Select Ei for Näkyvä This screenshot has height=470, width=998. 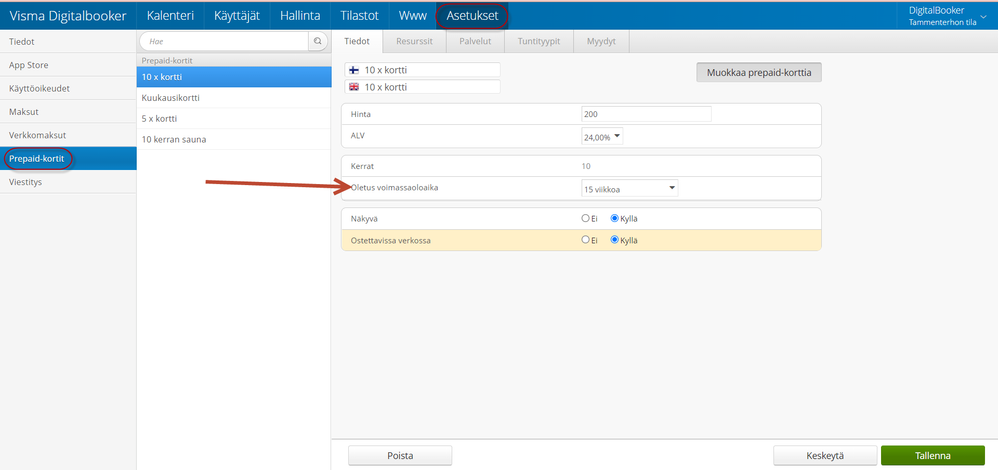click(x=586, y=218)
